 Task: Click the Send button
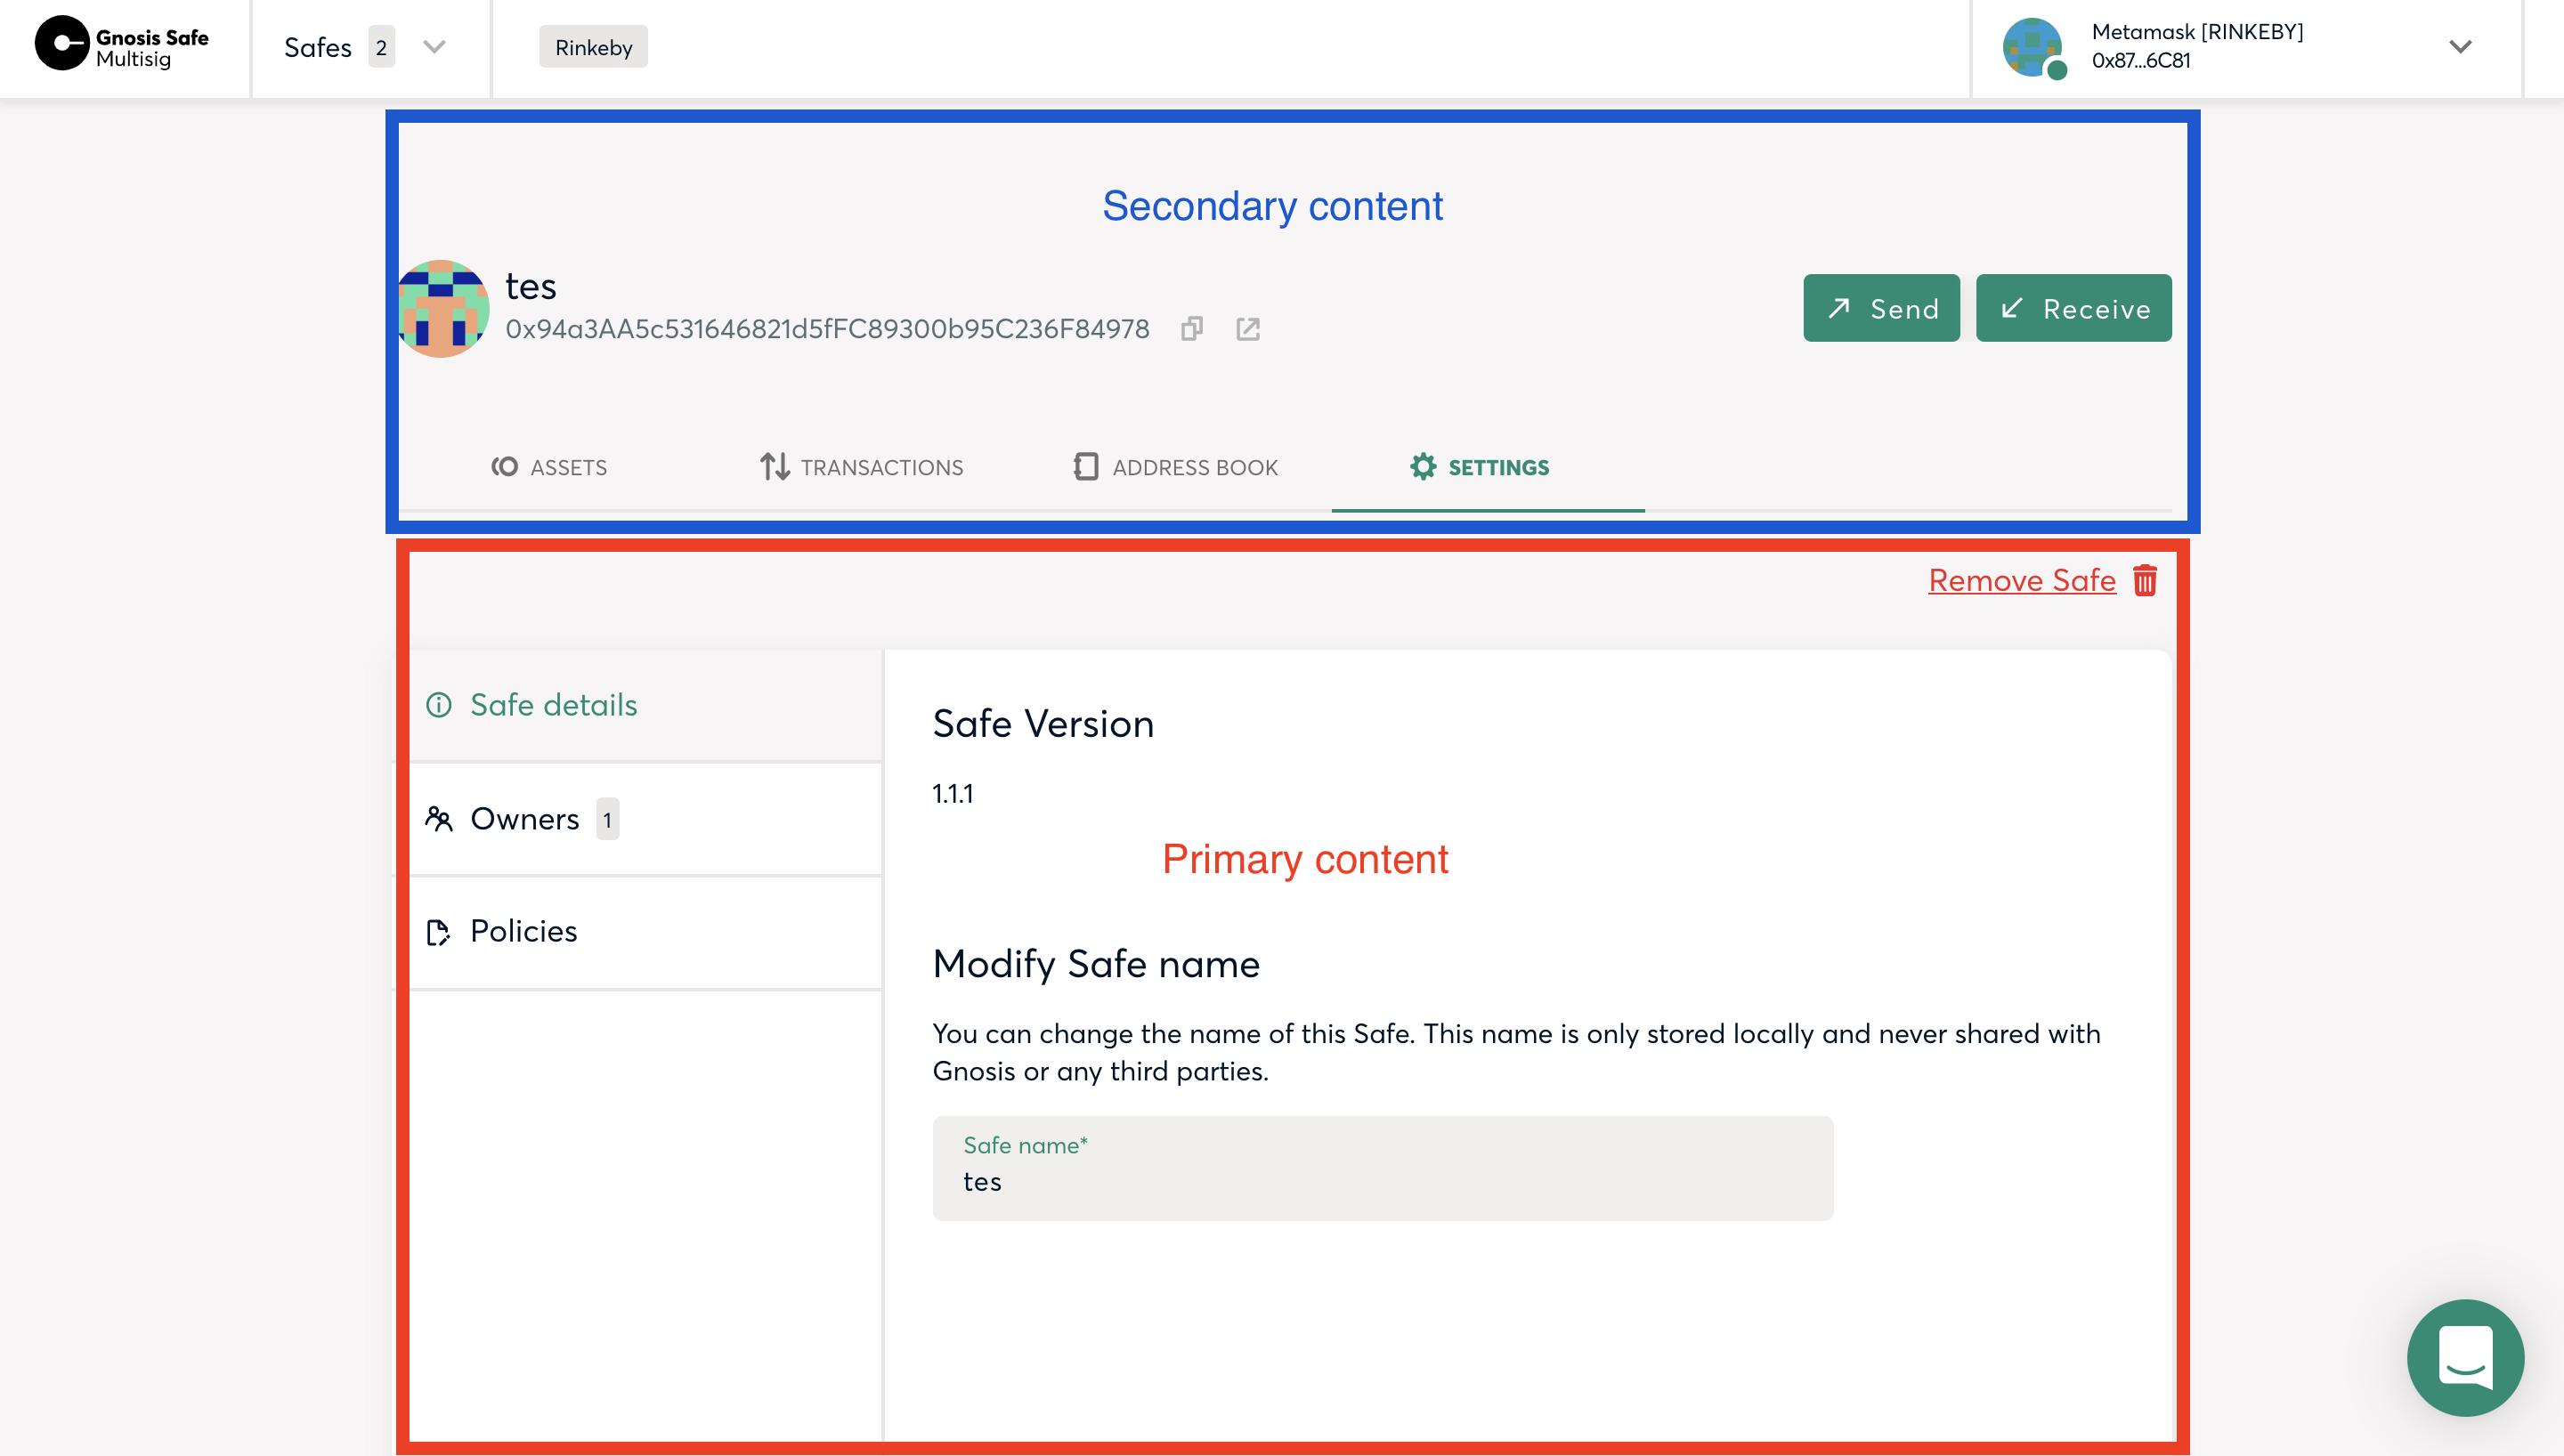(1881, 308)
